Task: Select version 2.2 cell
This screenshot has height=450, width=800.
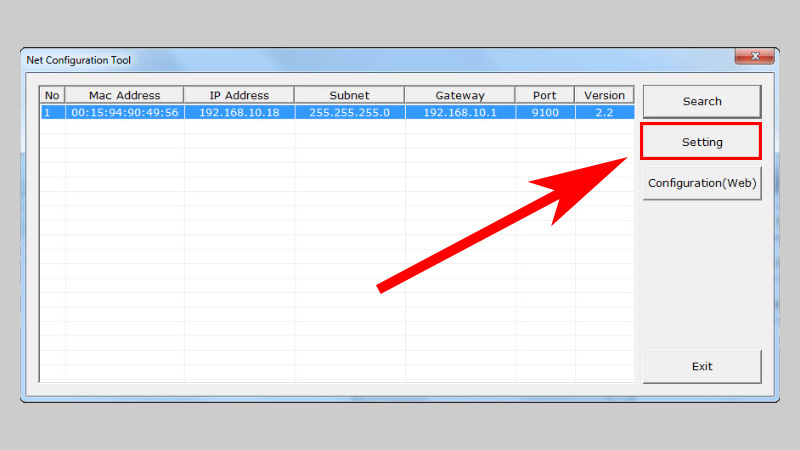Action: [605, 112]
